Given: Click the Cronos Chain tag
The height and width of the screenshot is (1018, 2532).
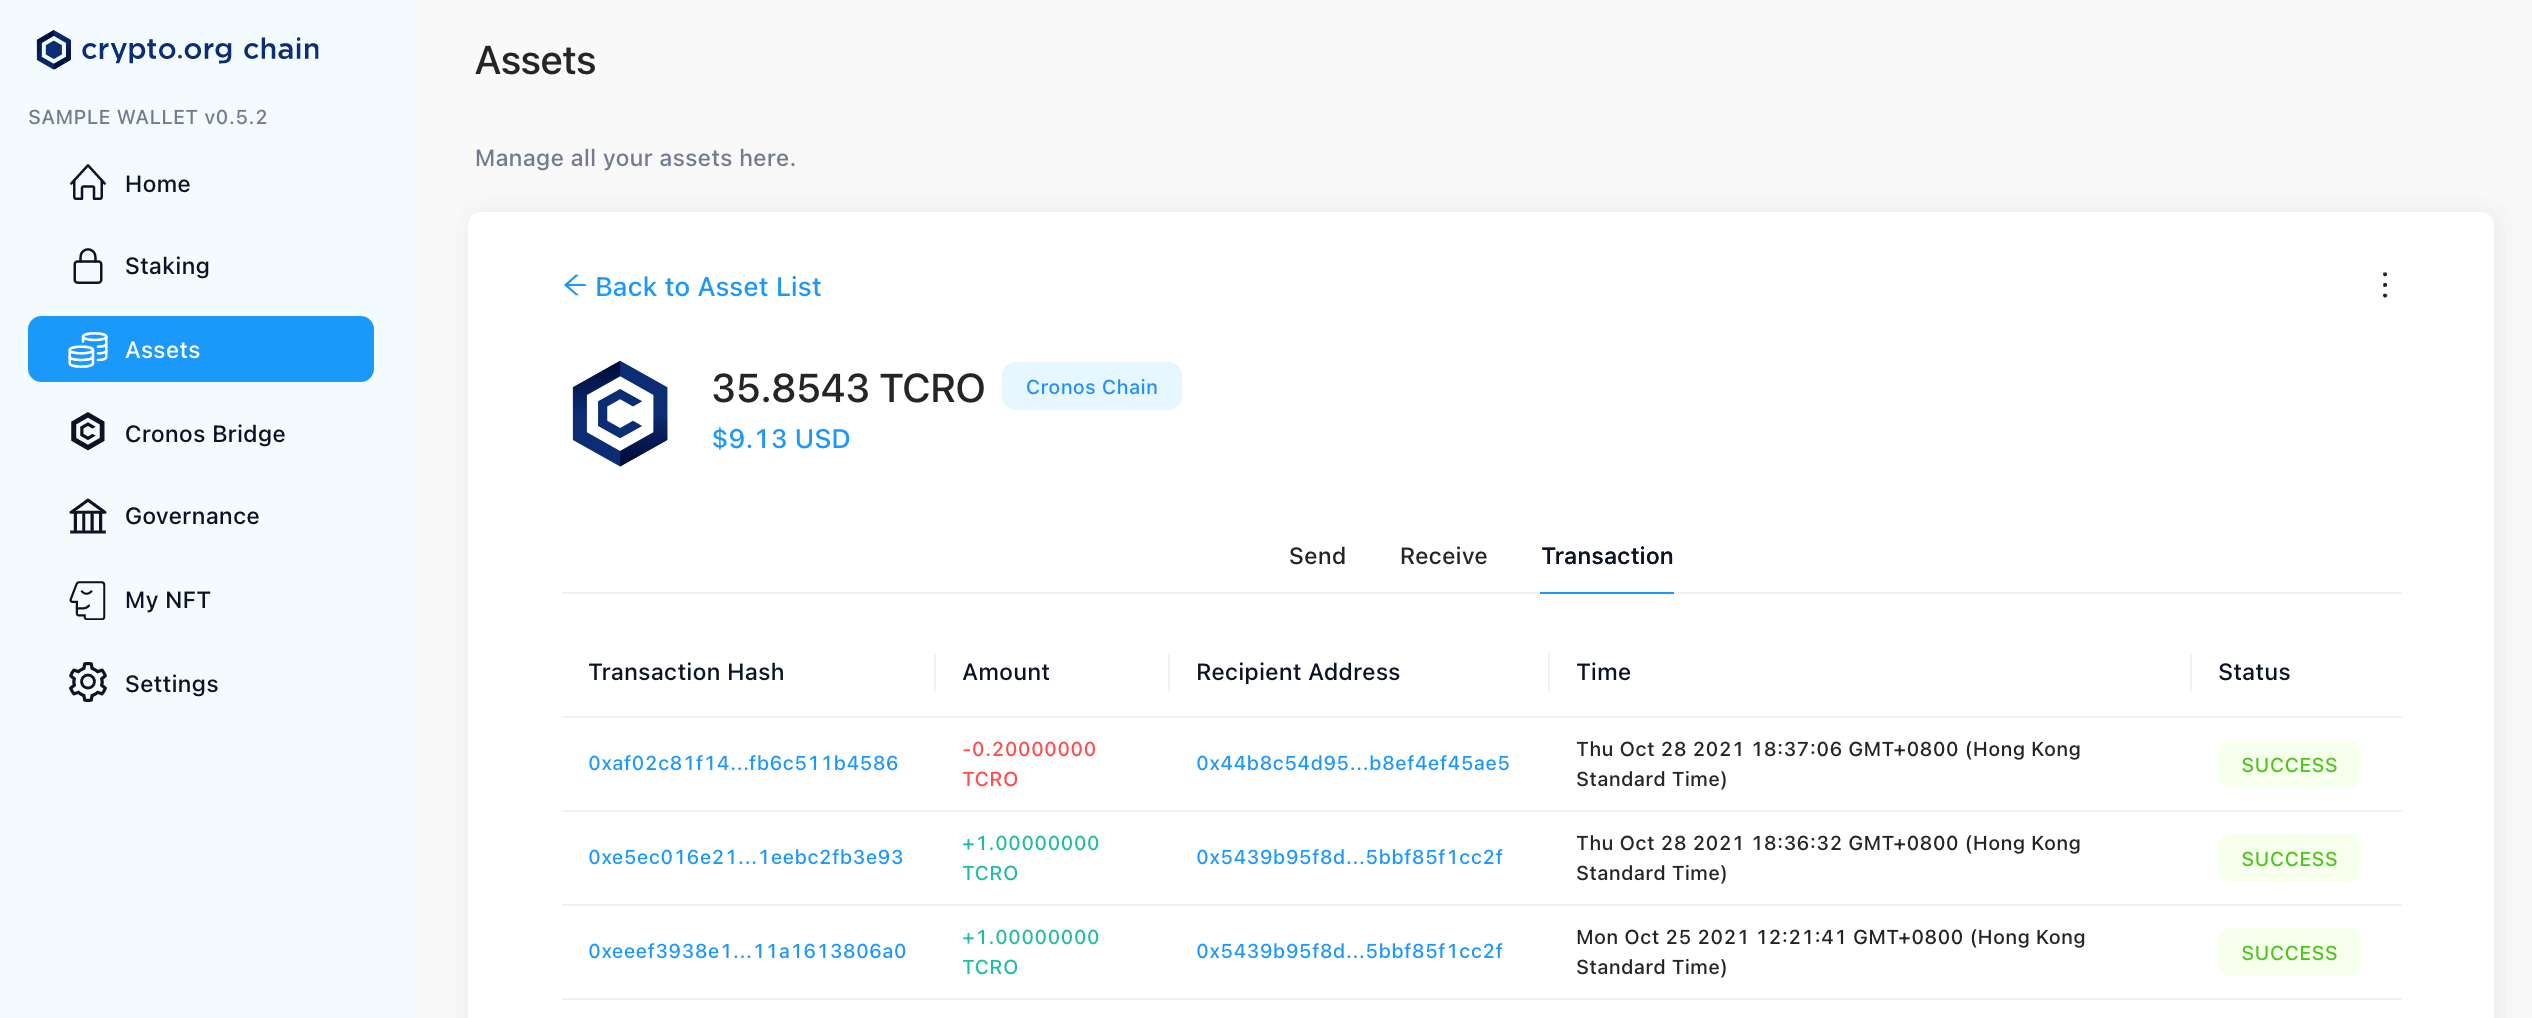Looking at the screenshot, I should coord(1092,387).
